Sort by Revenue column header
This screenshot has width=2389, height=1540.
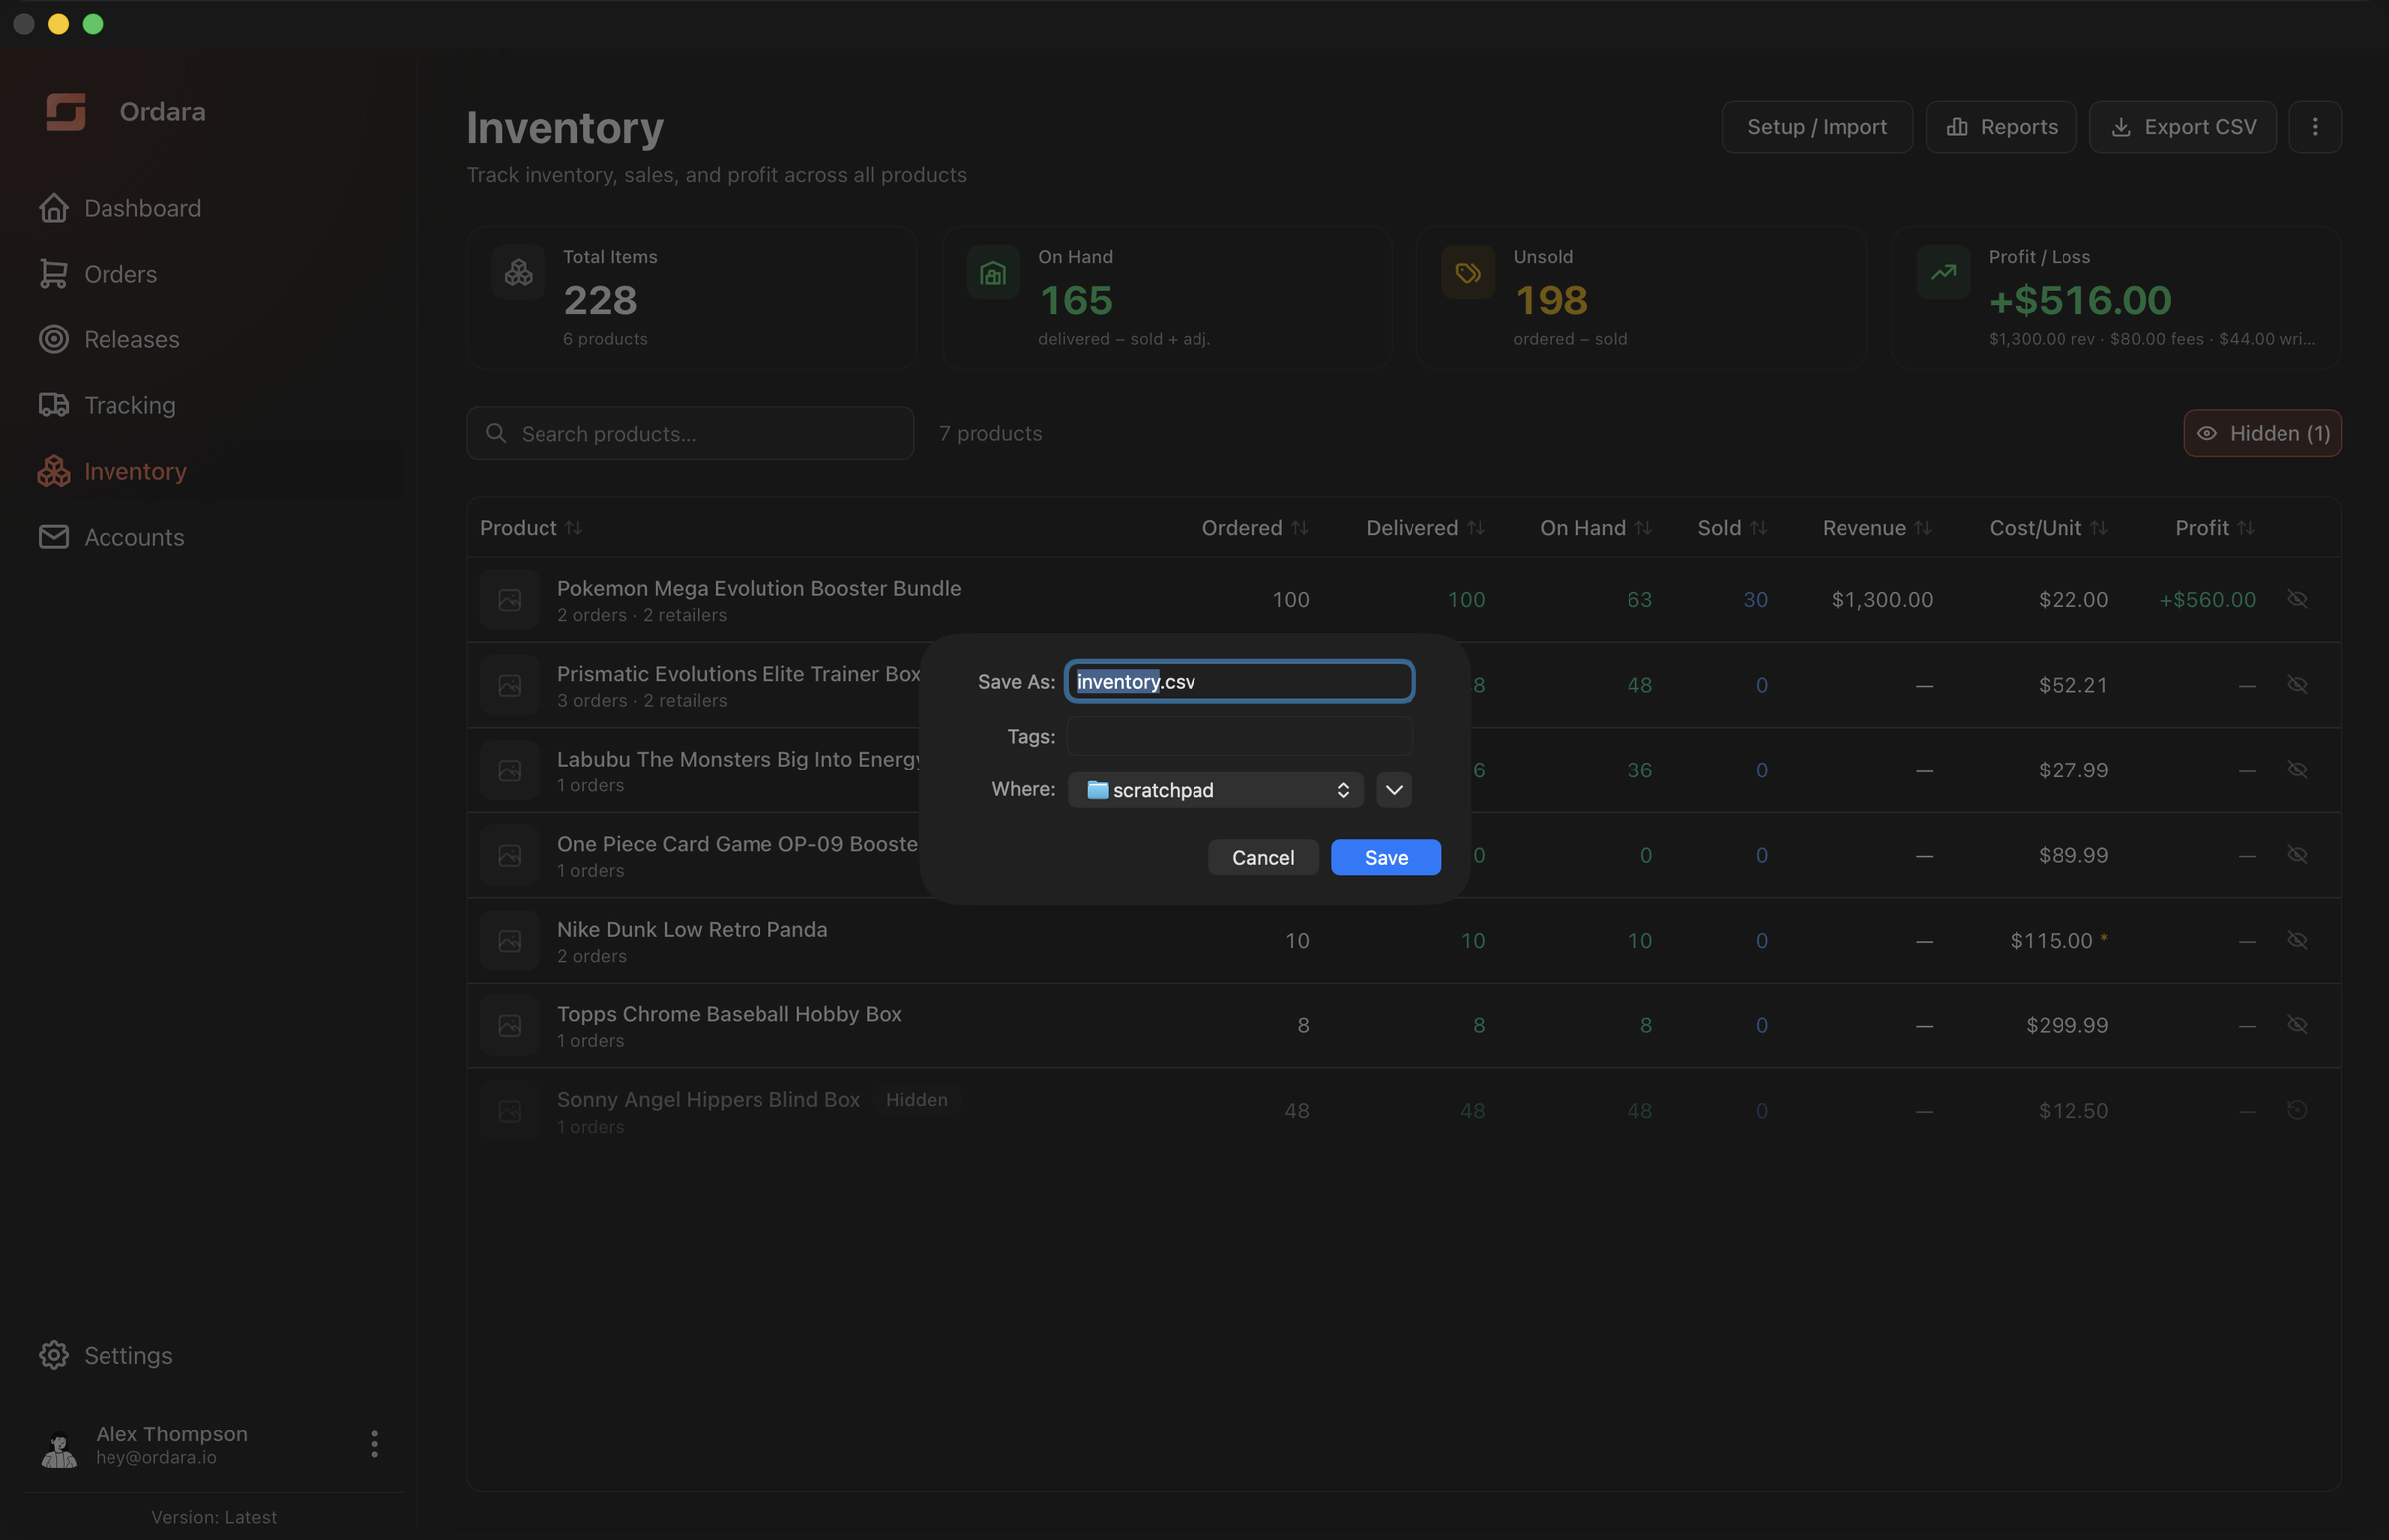[1877, 527]
